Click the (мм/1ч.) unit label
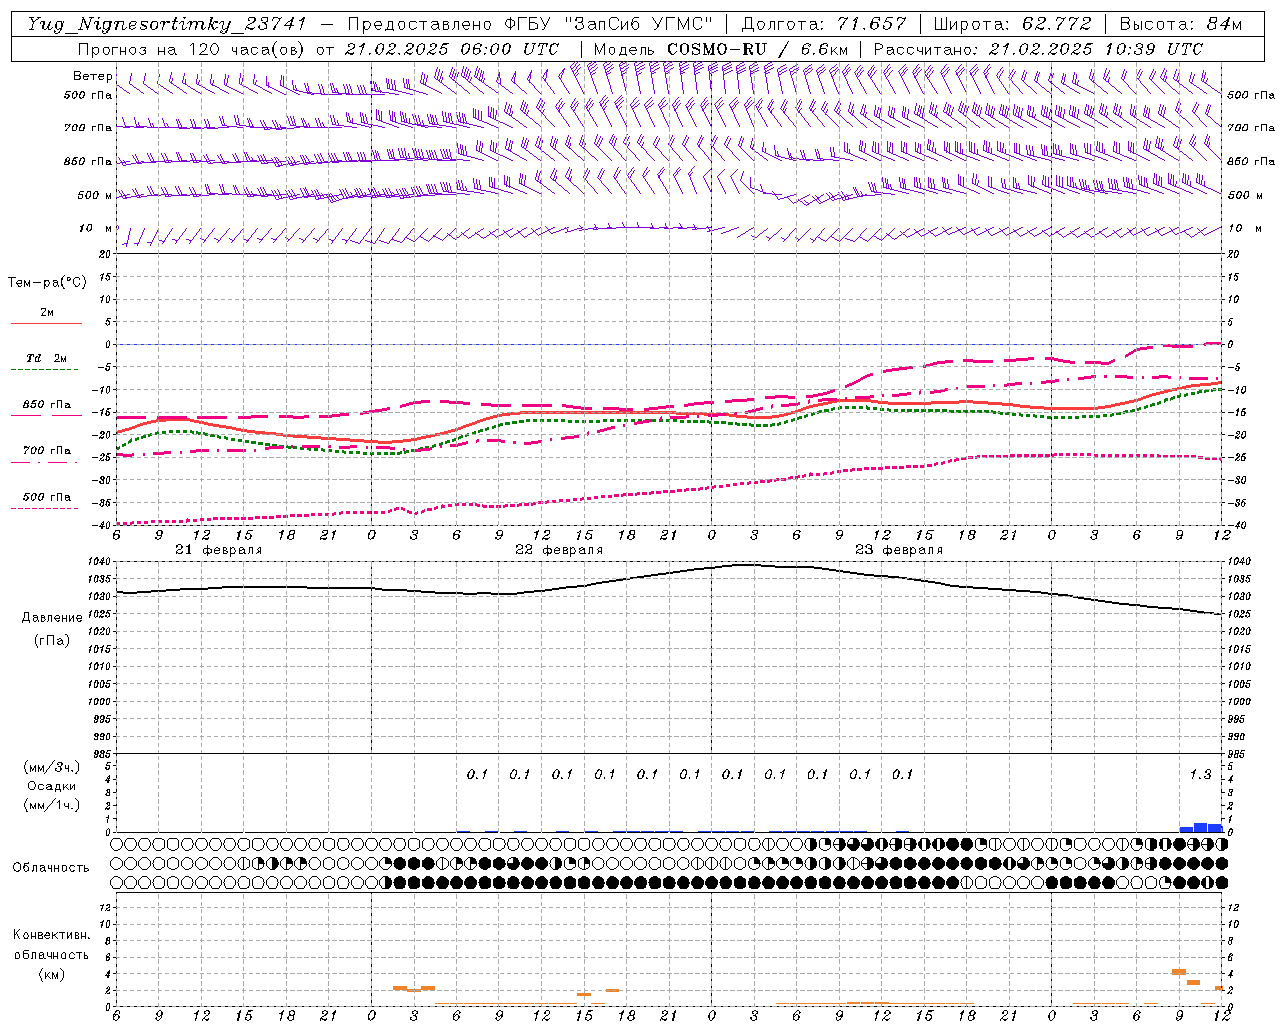This screenshot has width=1280, height=1024. click(52, 805)
